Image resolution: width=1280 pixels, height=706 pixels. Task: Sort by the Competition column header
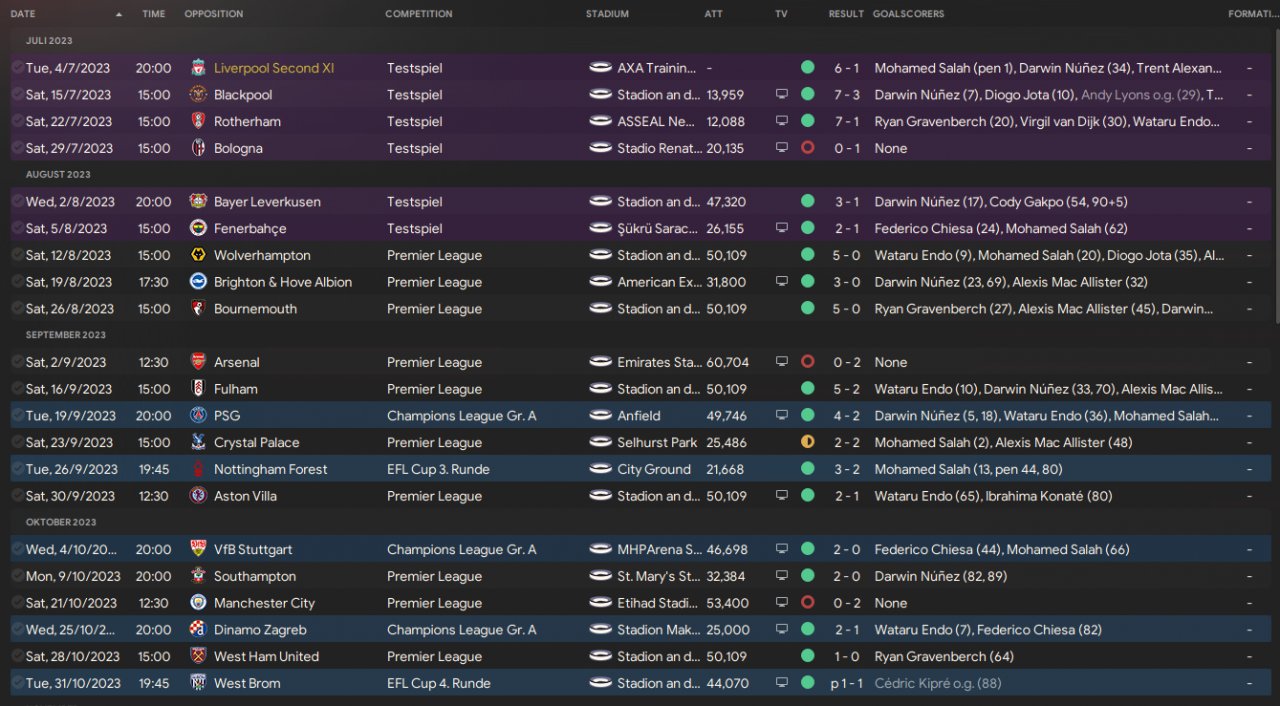pos(418,14)
